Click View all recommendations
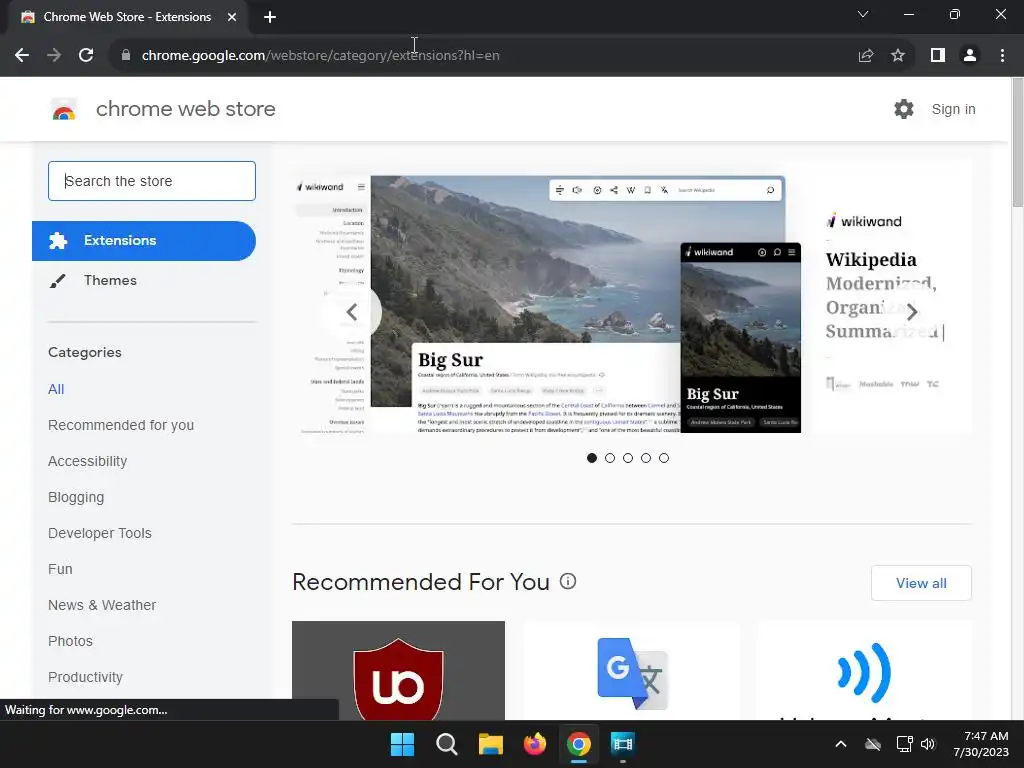1024x768 pixels. 921,583
